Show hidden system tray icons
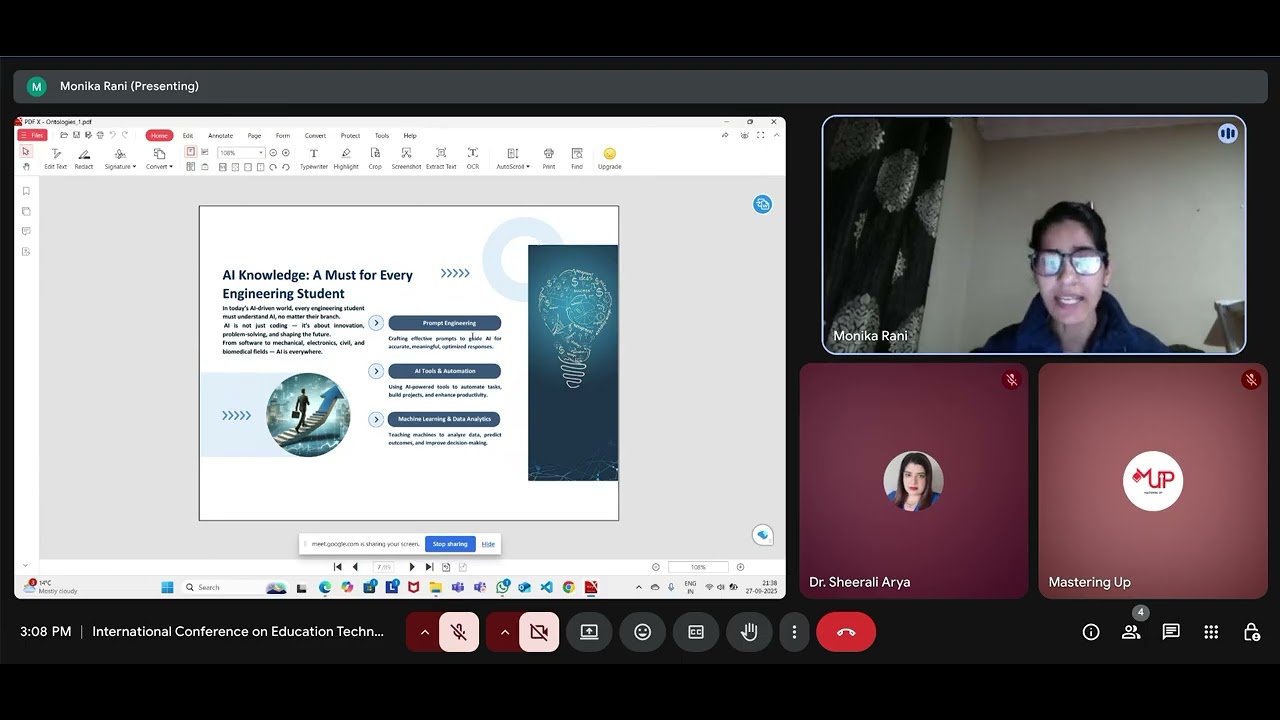 click(640, 587)
